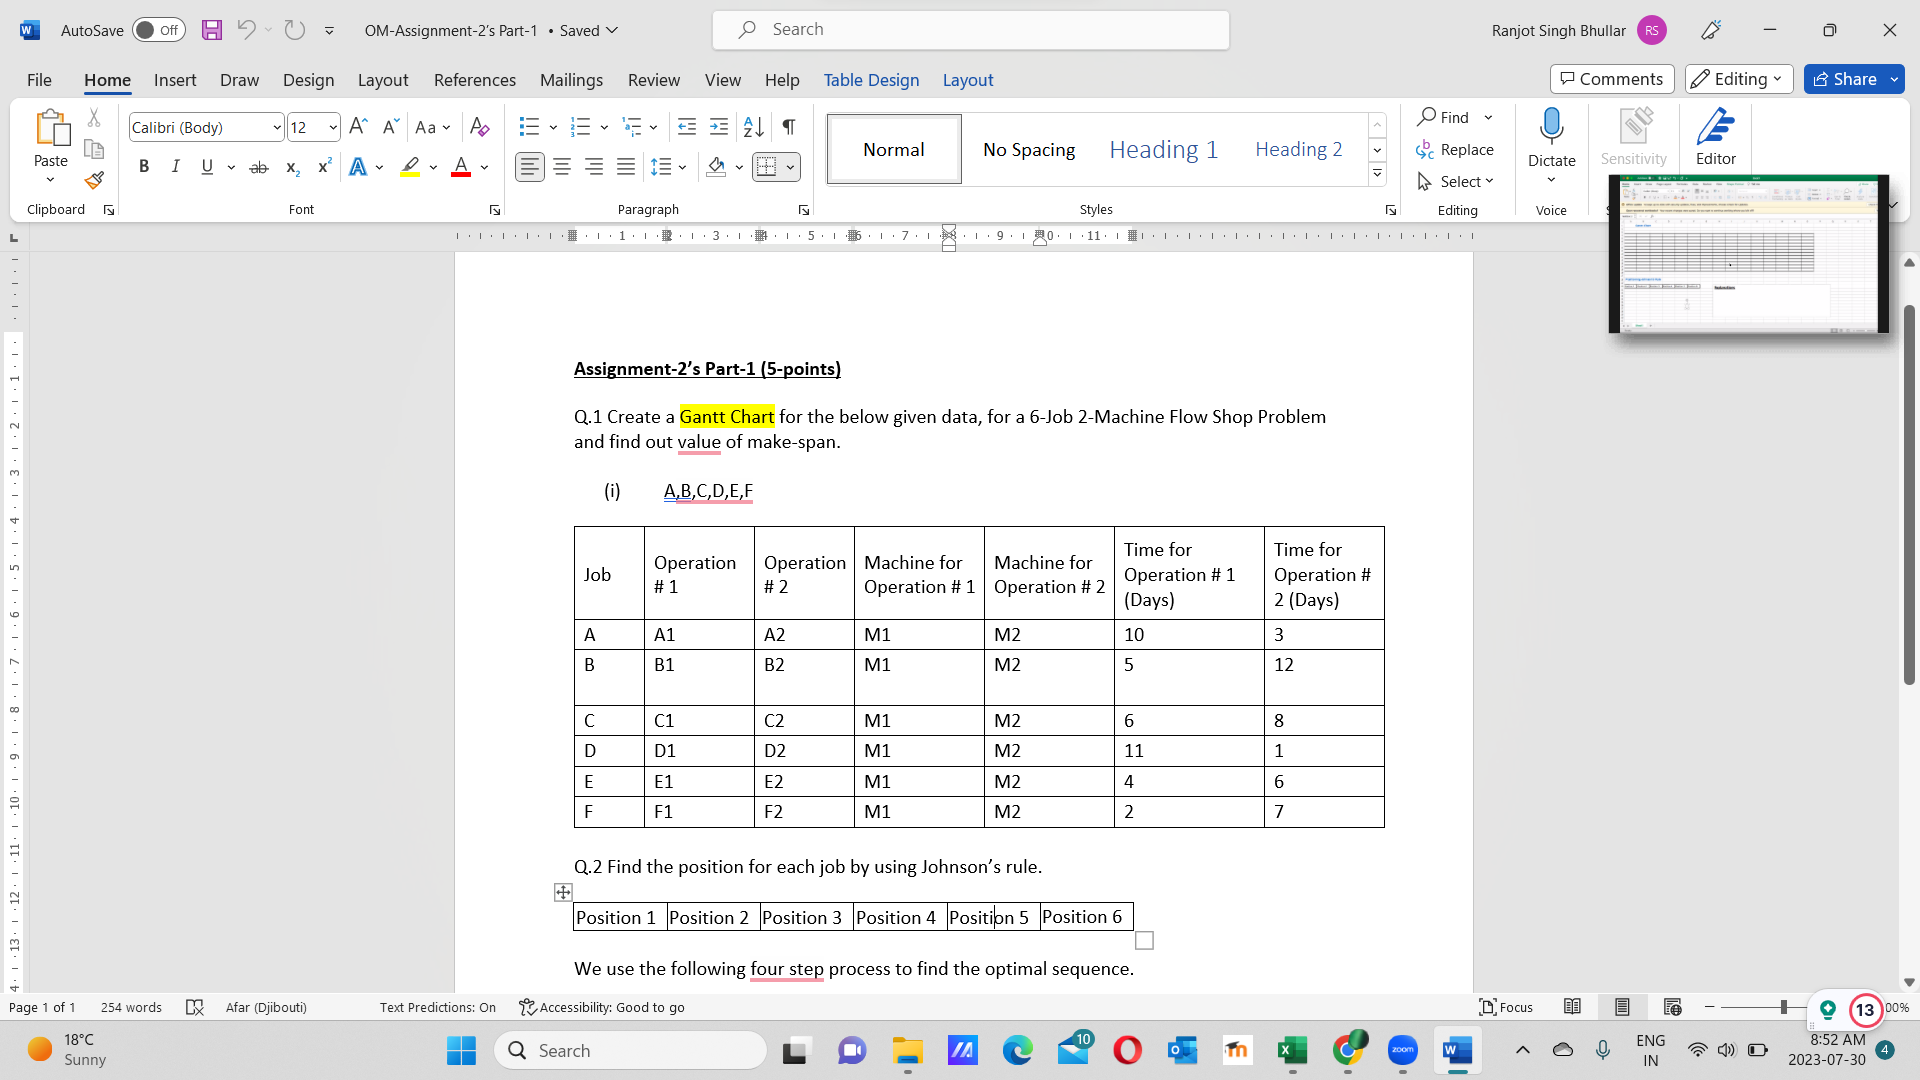This screenshot has height=1080, width=1920.
Task: Toggle Italic formatting on text
Action: pyautogui.click(x=174, y=167)
